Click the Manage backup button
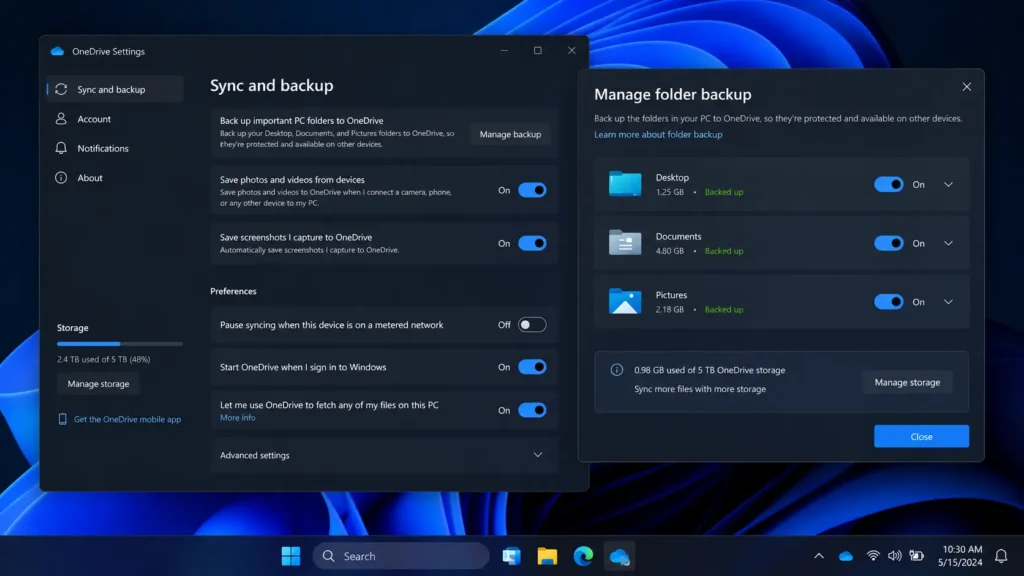The width and height of the screenshot is (1024, 576). (510, 134)
